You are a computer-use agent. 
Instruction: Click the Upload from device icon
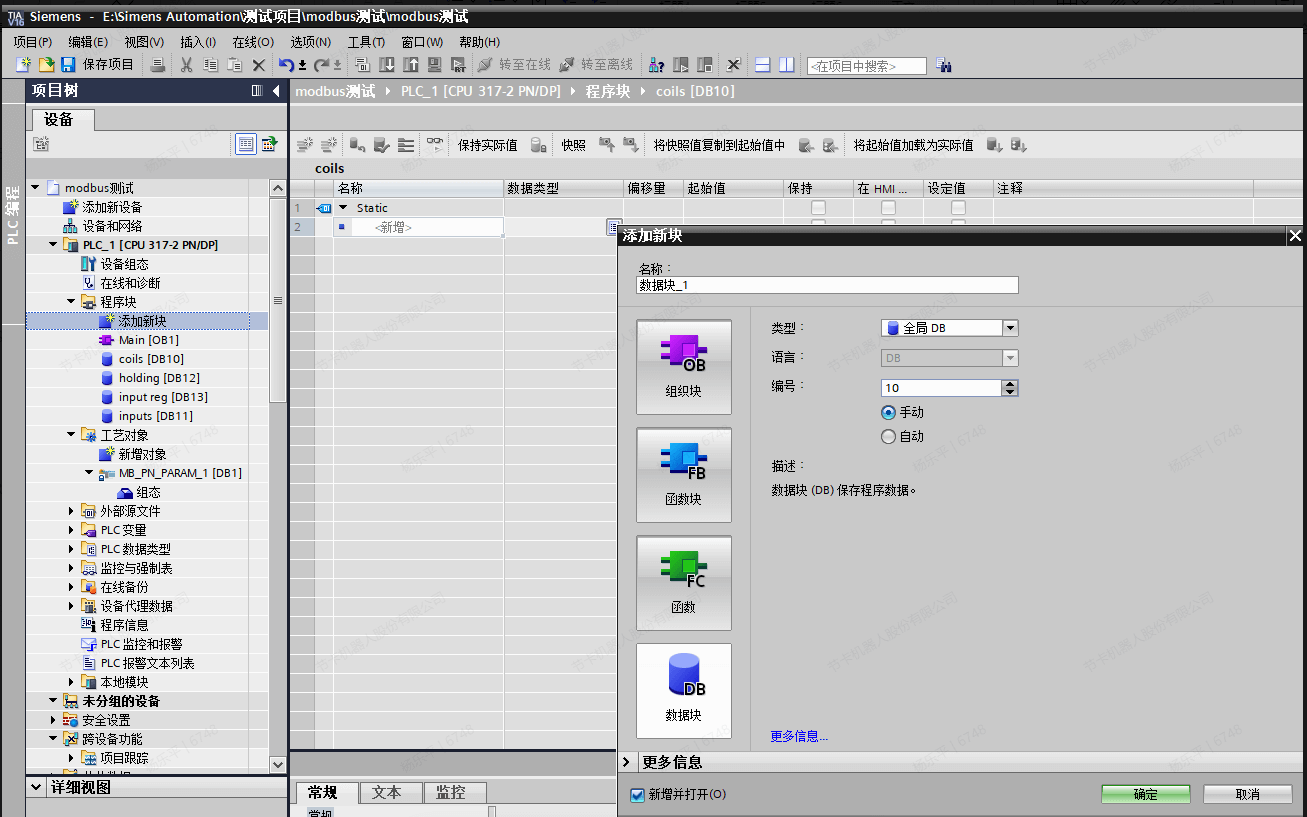click(411, 65)
